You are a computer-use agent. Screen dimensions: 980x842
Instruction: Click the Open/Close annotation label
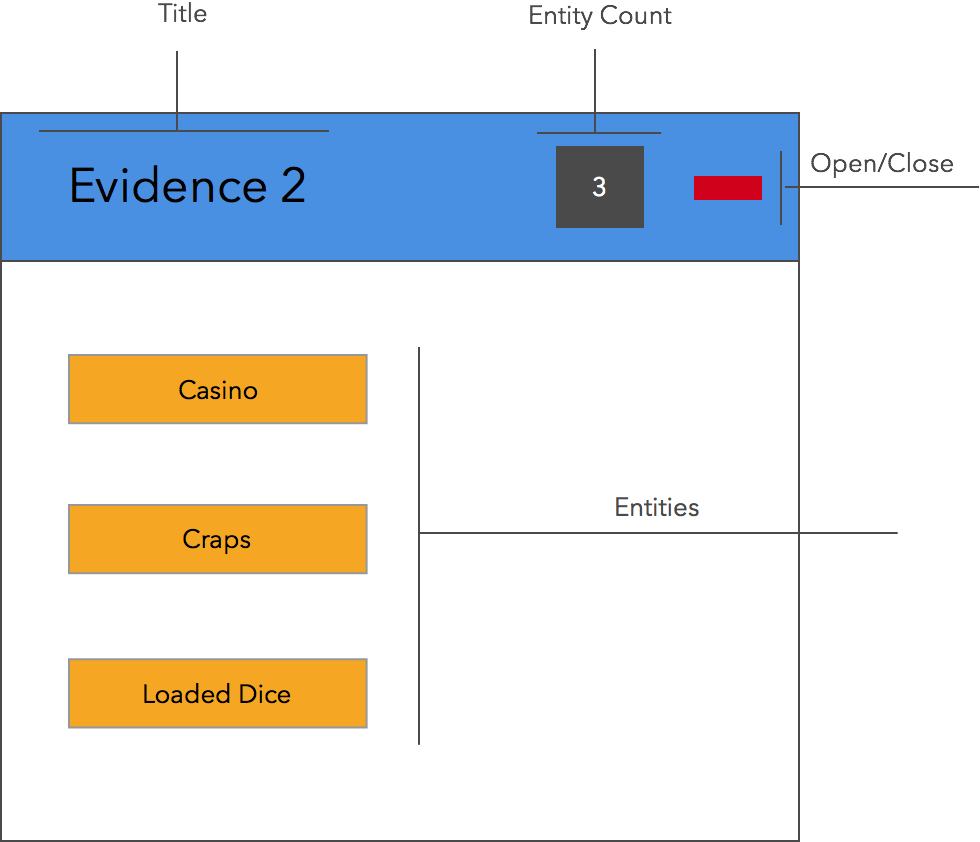point(882,164)
